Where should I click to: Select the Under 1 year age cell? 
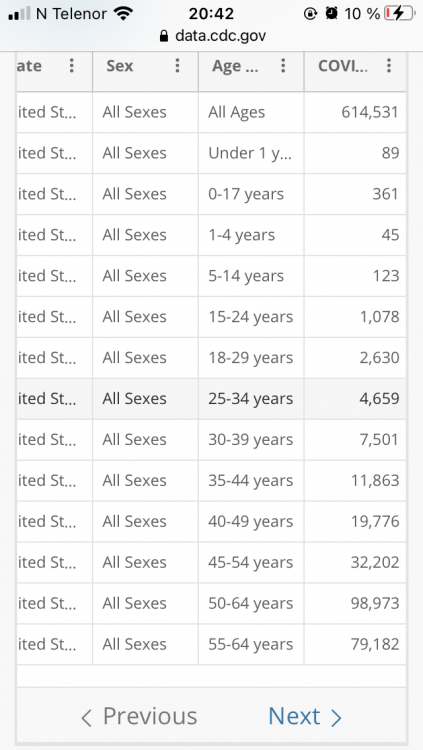click(251, 153)
